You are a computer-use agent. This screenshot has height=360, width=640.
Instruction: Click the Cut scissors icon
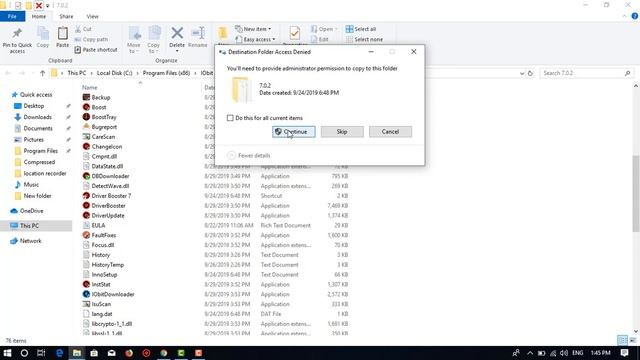pos(78,29)
